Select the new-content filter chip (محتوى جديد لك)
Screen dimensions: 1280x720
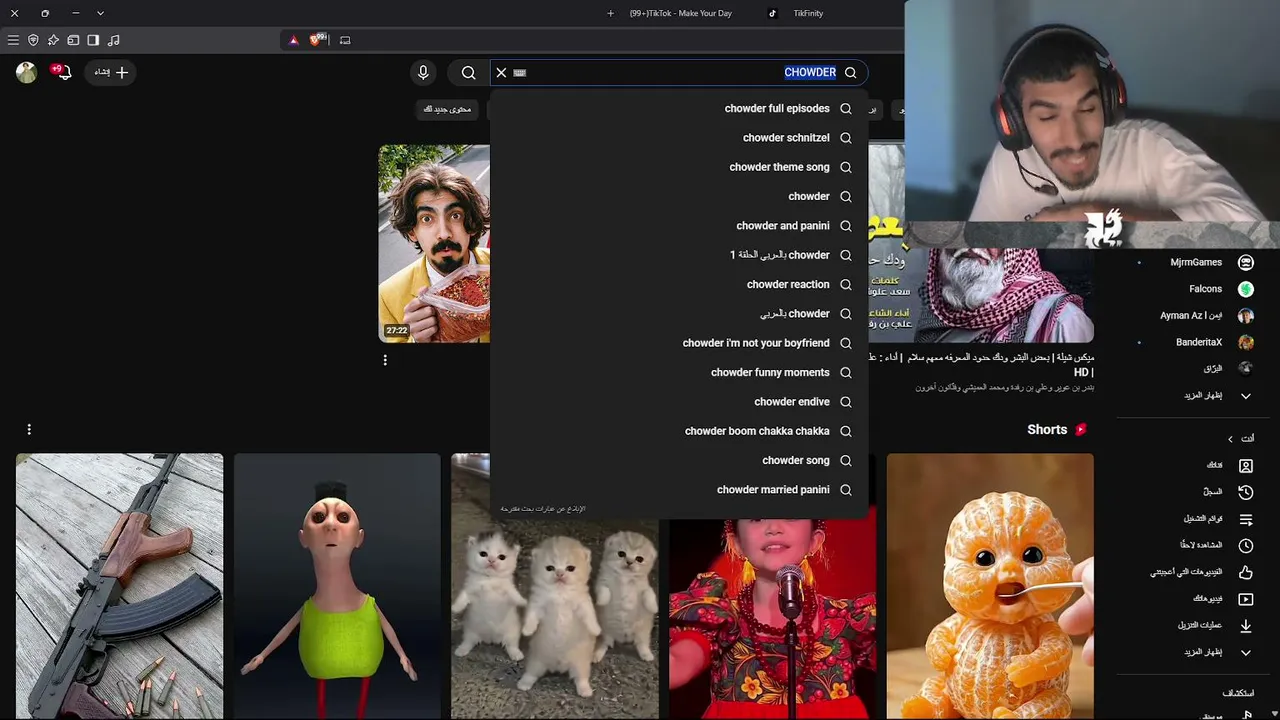coord(447,109)
